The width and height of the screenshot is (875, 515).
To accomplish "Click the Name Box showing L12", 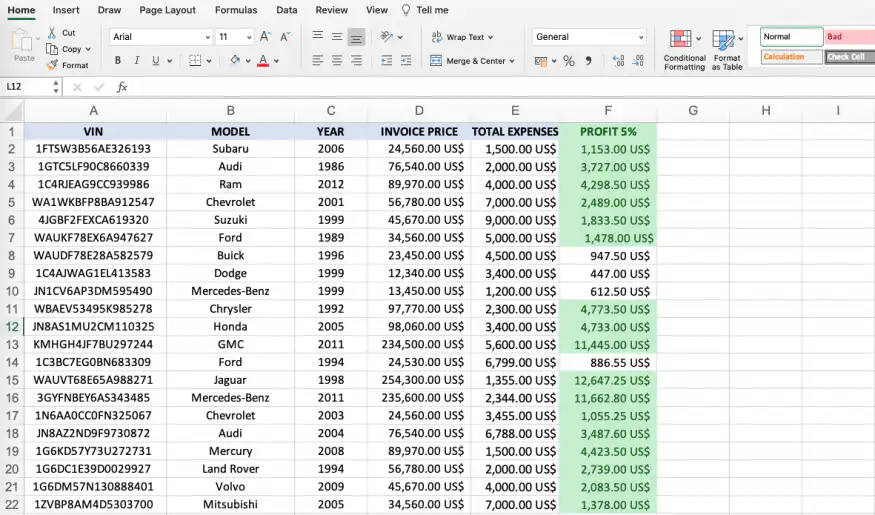I will tap(27, 86).
